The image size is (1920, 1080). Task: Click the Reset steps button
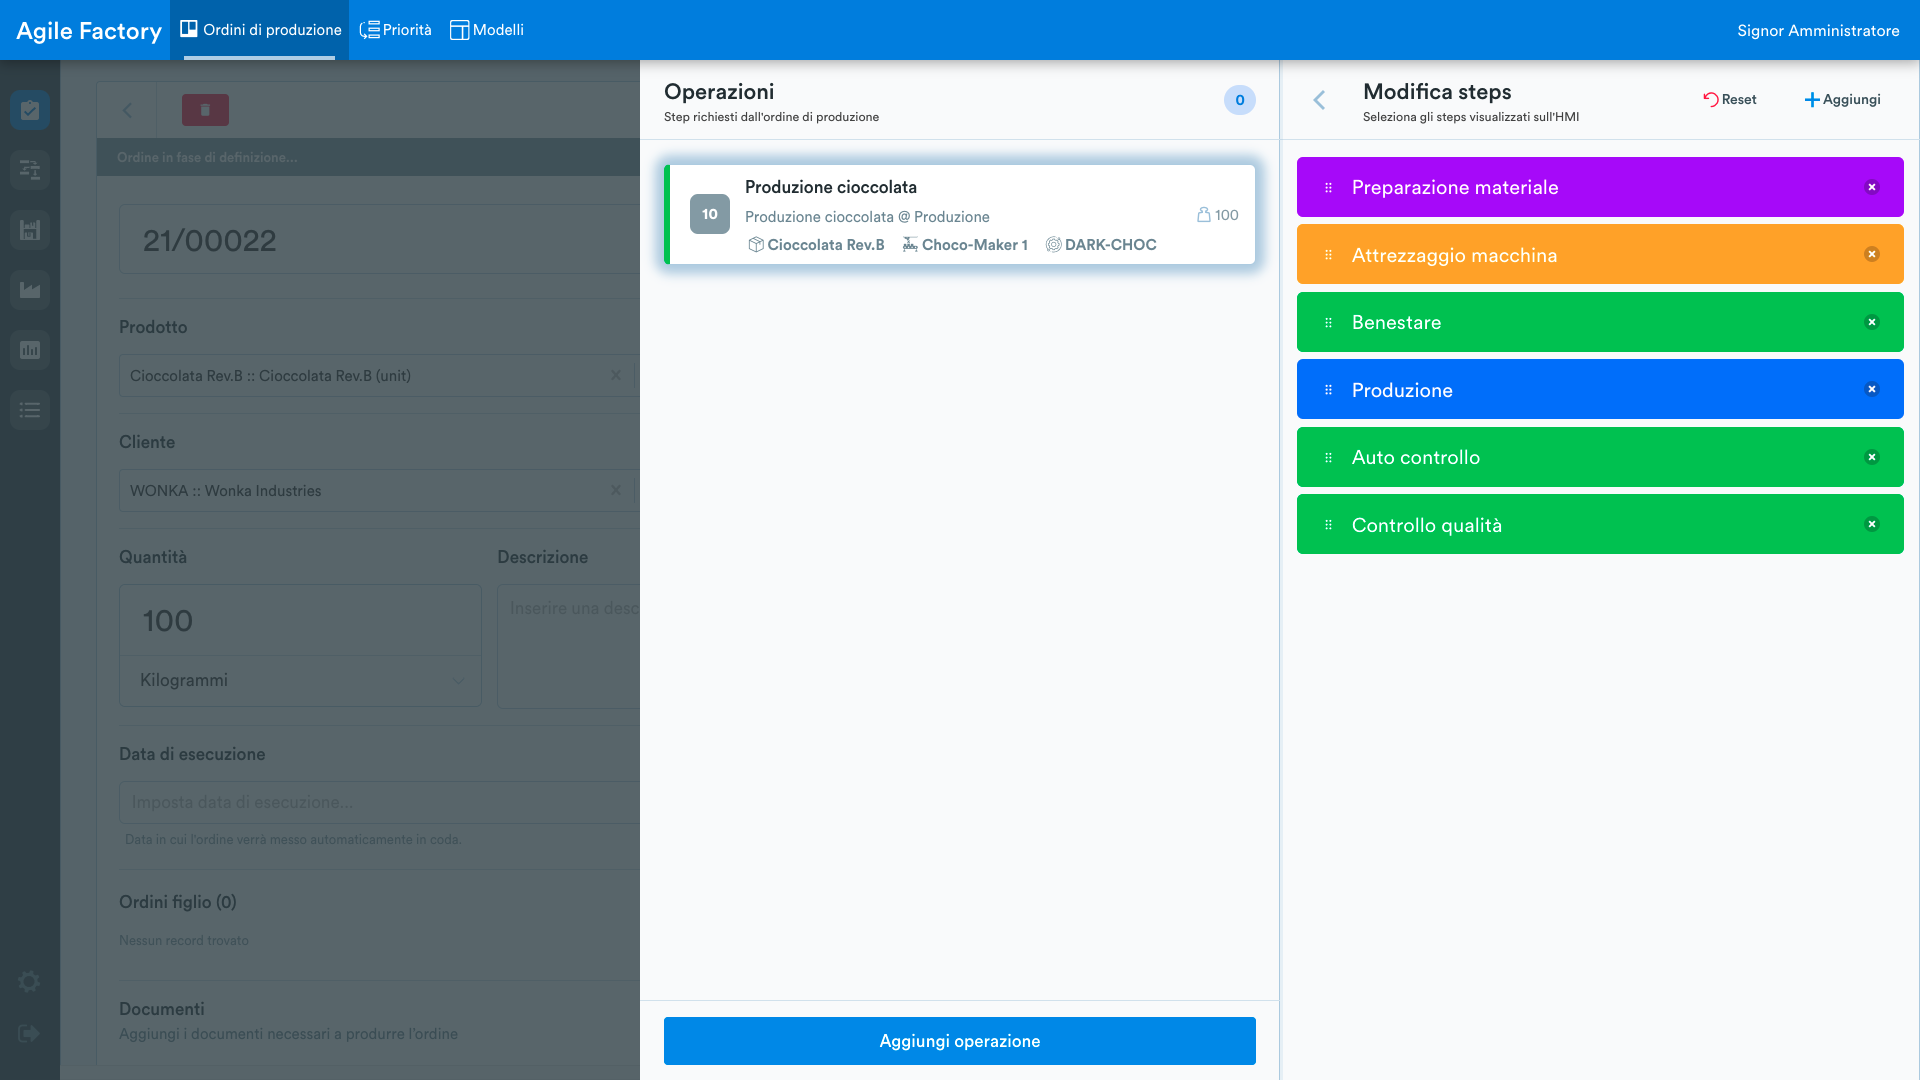[x=1729, y=100]
